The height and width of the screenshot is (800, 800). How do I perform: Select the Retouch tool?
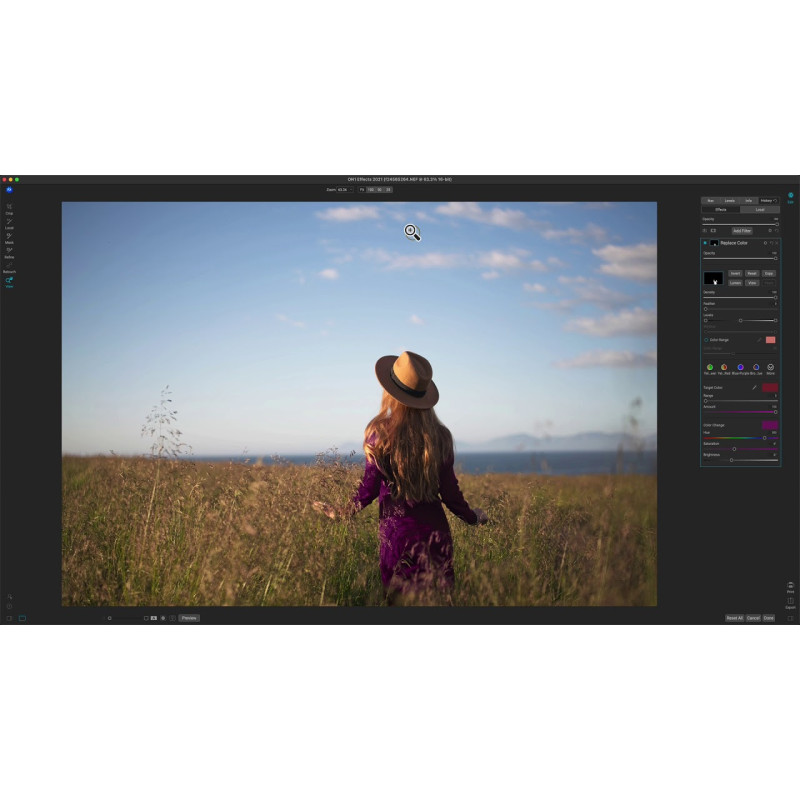[9, 267]
